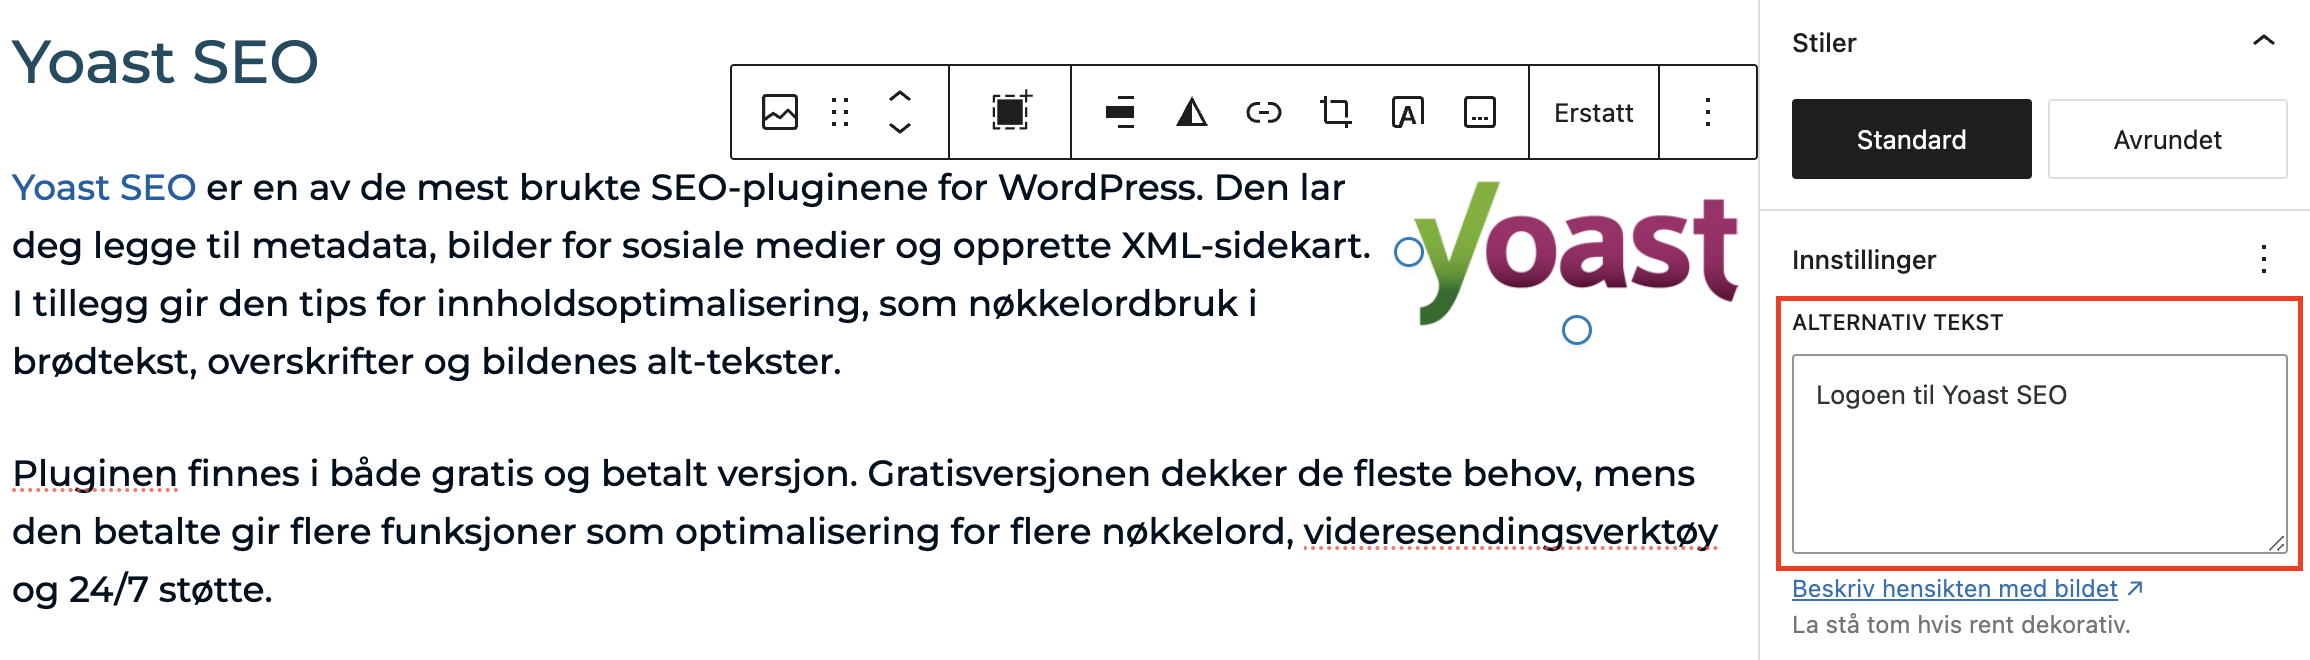
Task: Collapse the Stiler panel chevron
Action: pyautogui.click(x=2264, y=41)
